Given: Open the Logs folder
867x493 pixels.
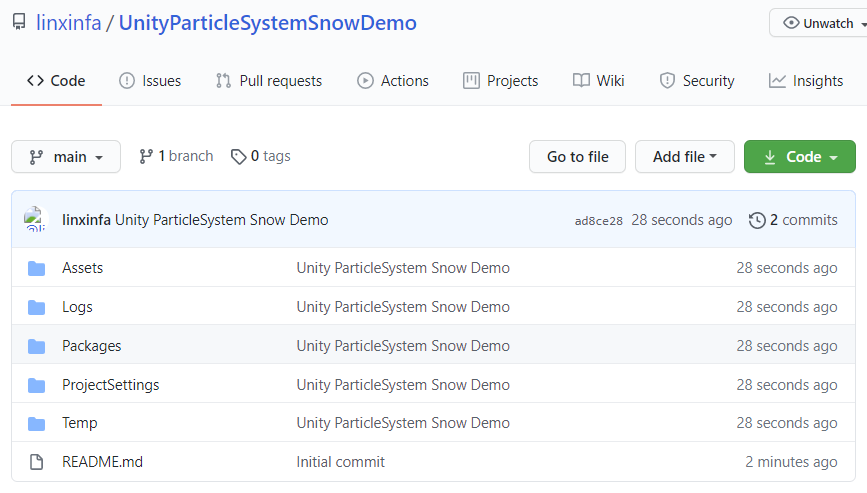Looking at the screenshot, I should (77, 307).
